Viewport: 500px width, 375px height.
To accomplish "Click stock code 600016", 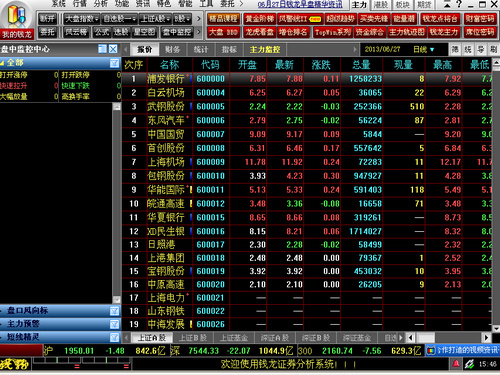I will point(210,231).
